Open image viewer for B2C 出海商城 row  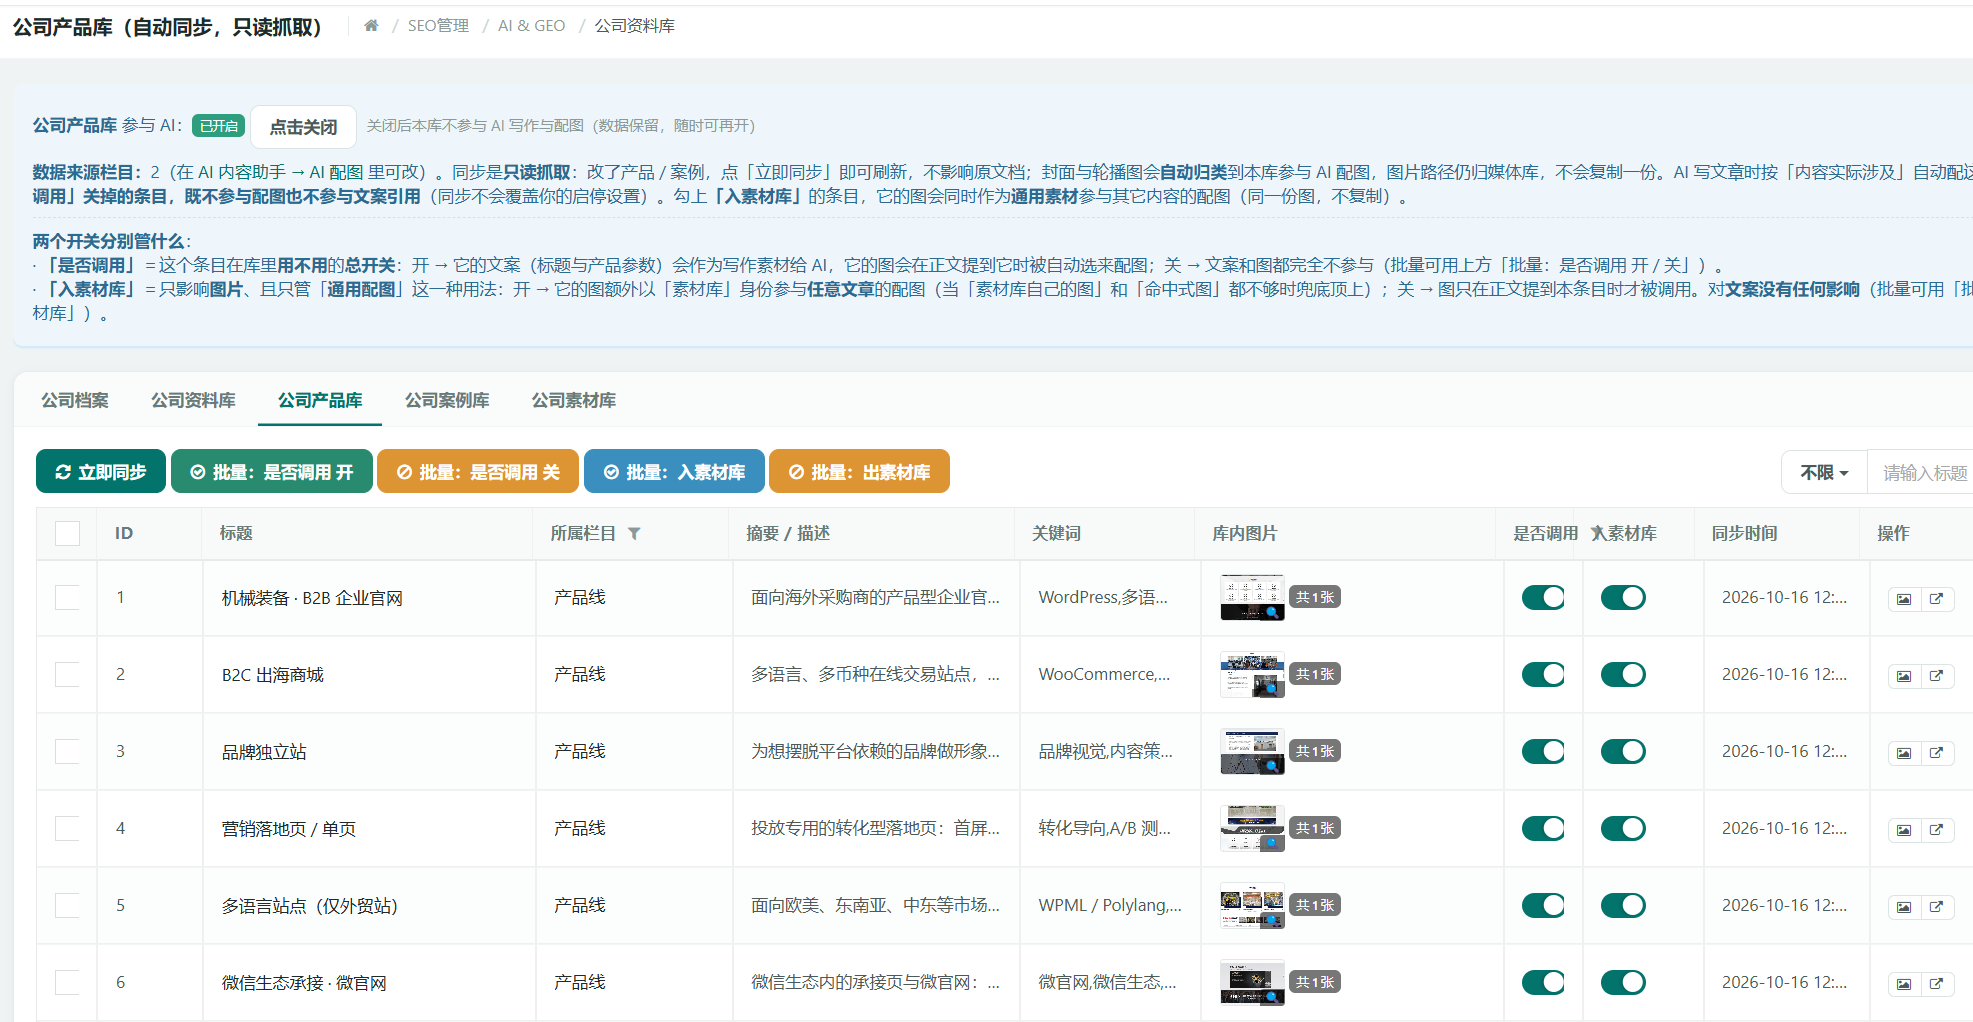1904,676
